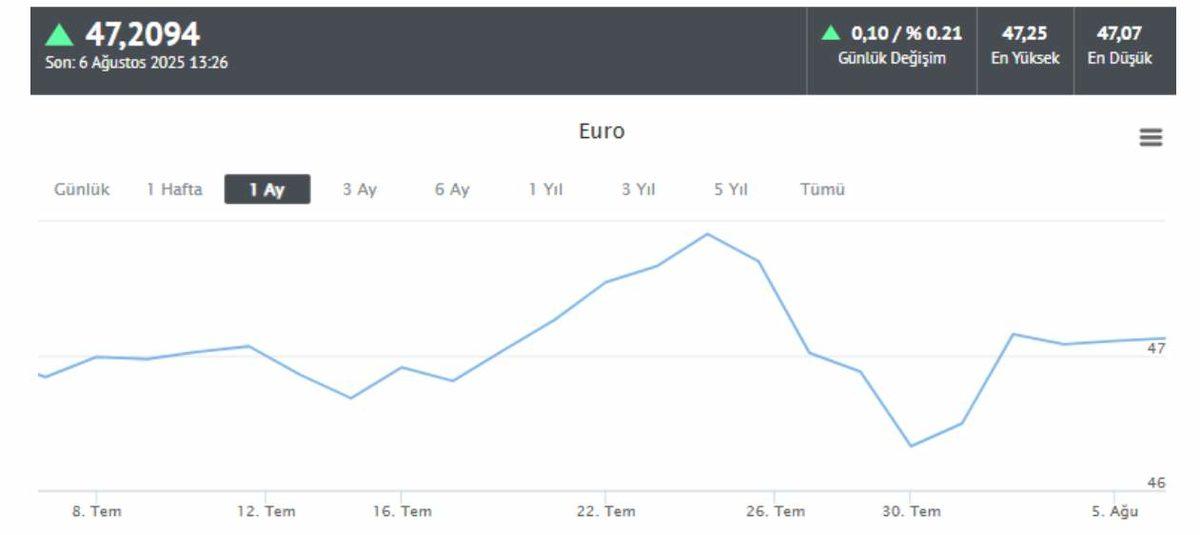Choose the 6 Ay time range
This screenshot has width=1200, height=535.
452,189
